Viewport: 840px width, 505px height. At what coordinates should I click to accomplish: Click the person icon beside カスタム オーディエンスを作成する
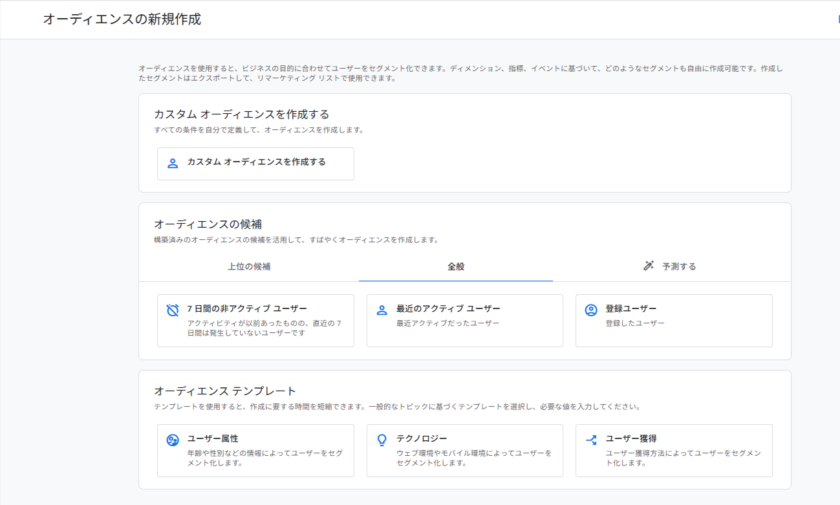pyautogui.click(x=173, y=163)
